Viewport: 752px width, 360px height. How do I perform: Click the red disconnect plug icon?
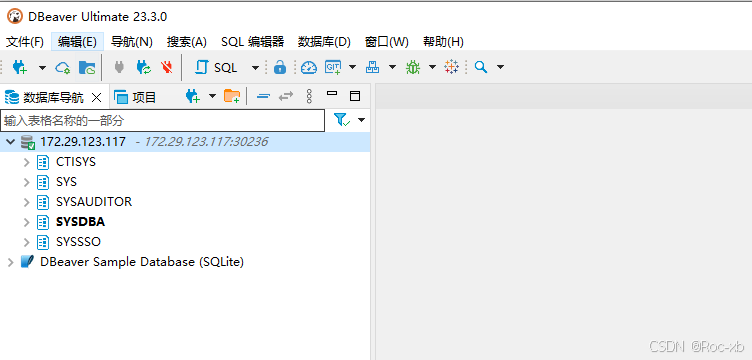pyautogui.click(x=166, y=67)
